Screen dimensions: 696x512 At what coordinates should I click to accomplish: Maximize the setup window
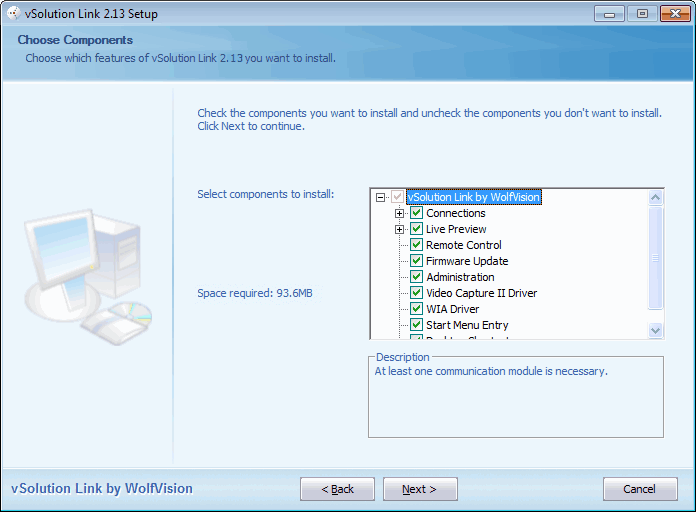(642, 14)
